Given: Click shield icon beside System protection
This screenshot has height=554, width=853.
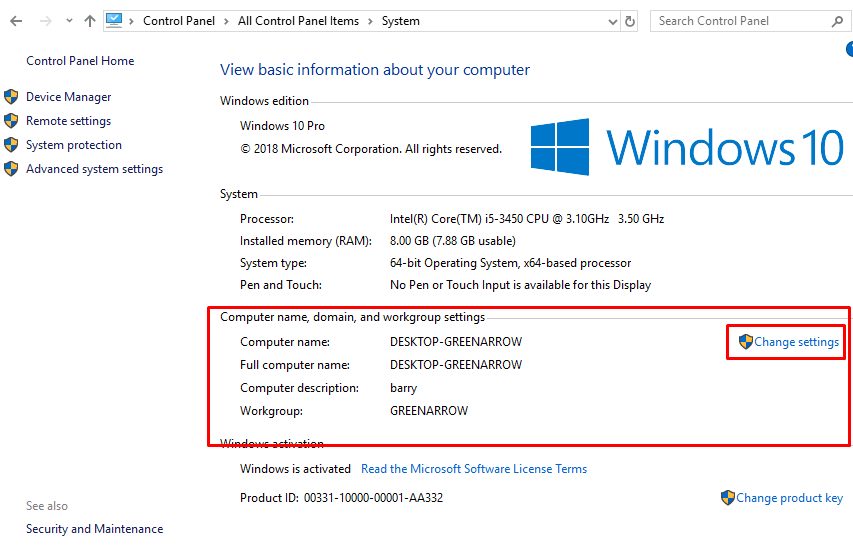Looking at the screenshot, I should (x=11, y=145).
